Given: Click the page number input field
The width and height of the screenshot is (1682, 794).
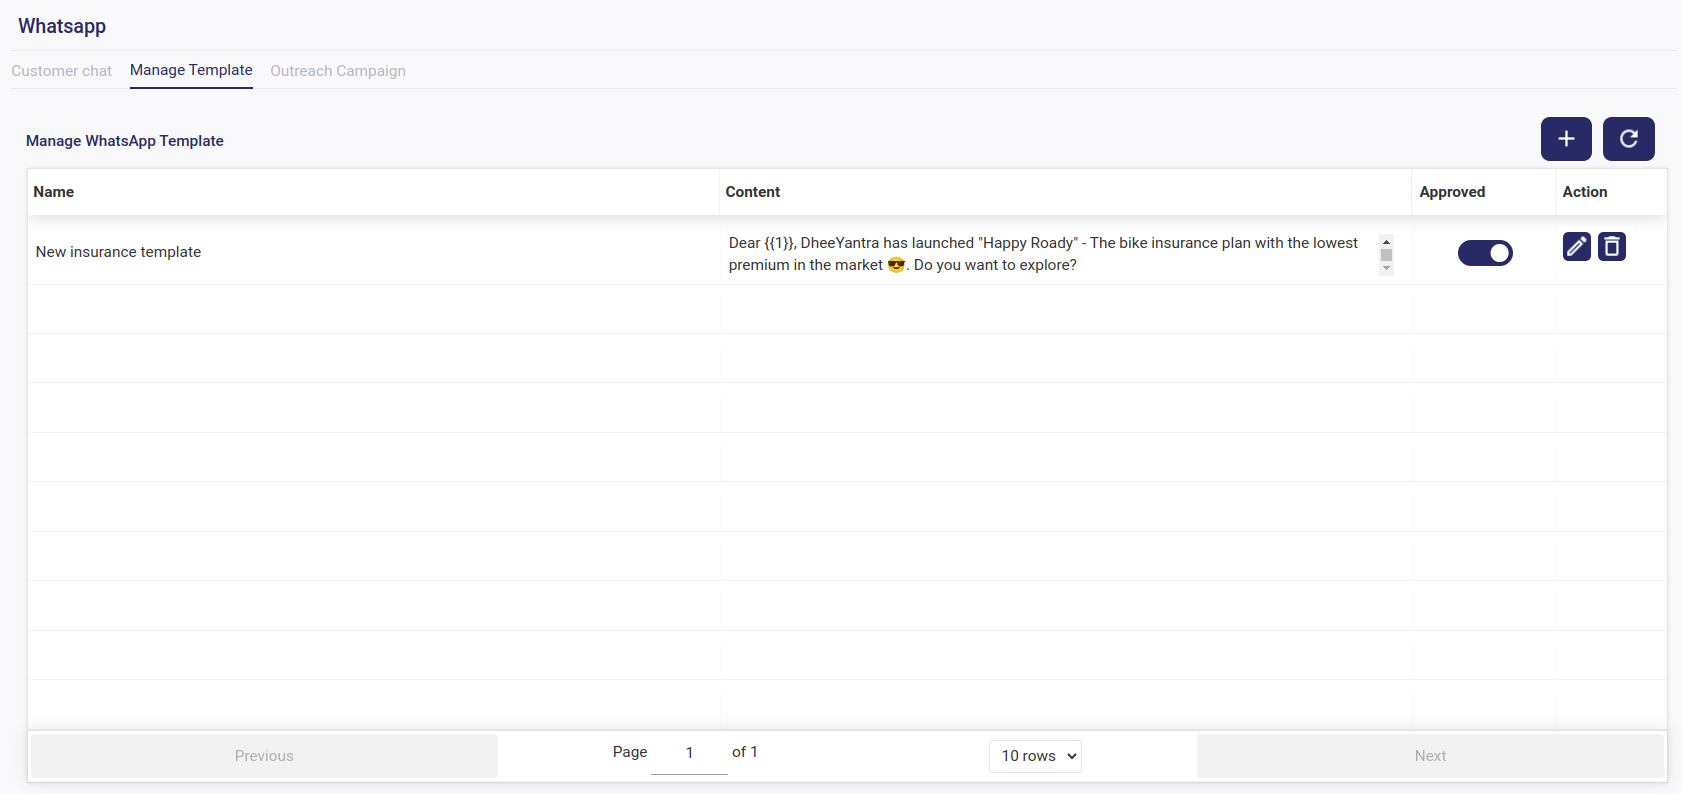Looking at the screenshot, I should [689, 753].
